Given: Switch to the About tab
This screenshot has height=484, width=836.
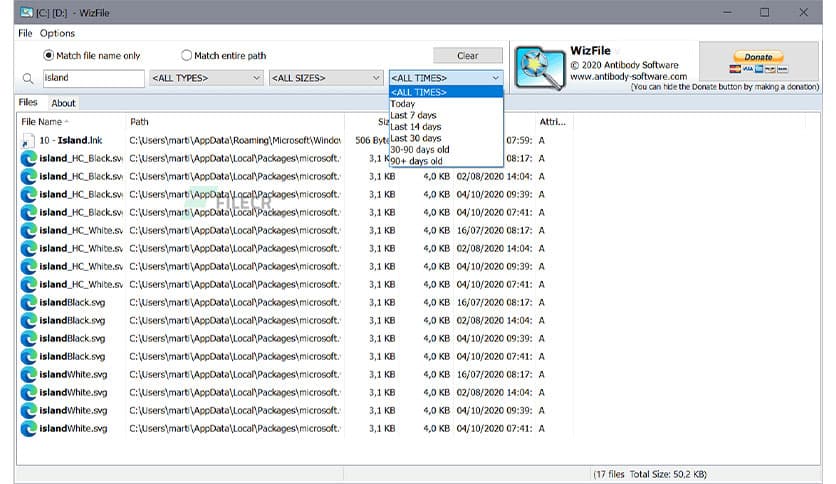Looking at the screenshot, I should tap(63, 103).
